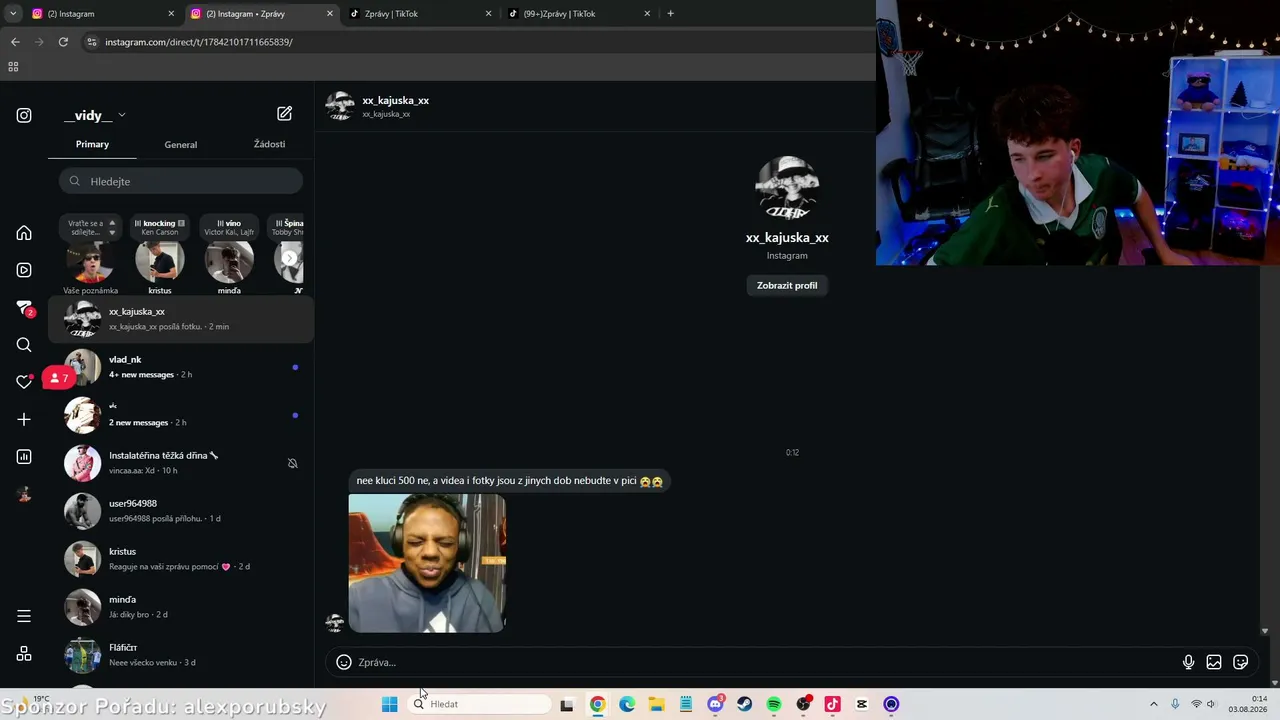Screen dimensions: 1280x720
Task: Go back in browser history
Action: (15, 42)
